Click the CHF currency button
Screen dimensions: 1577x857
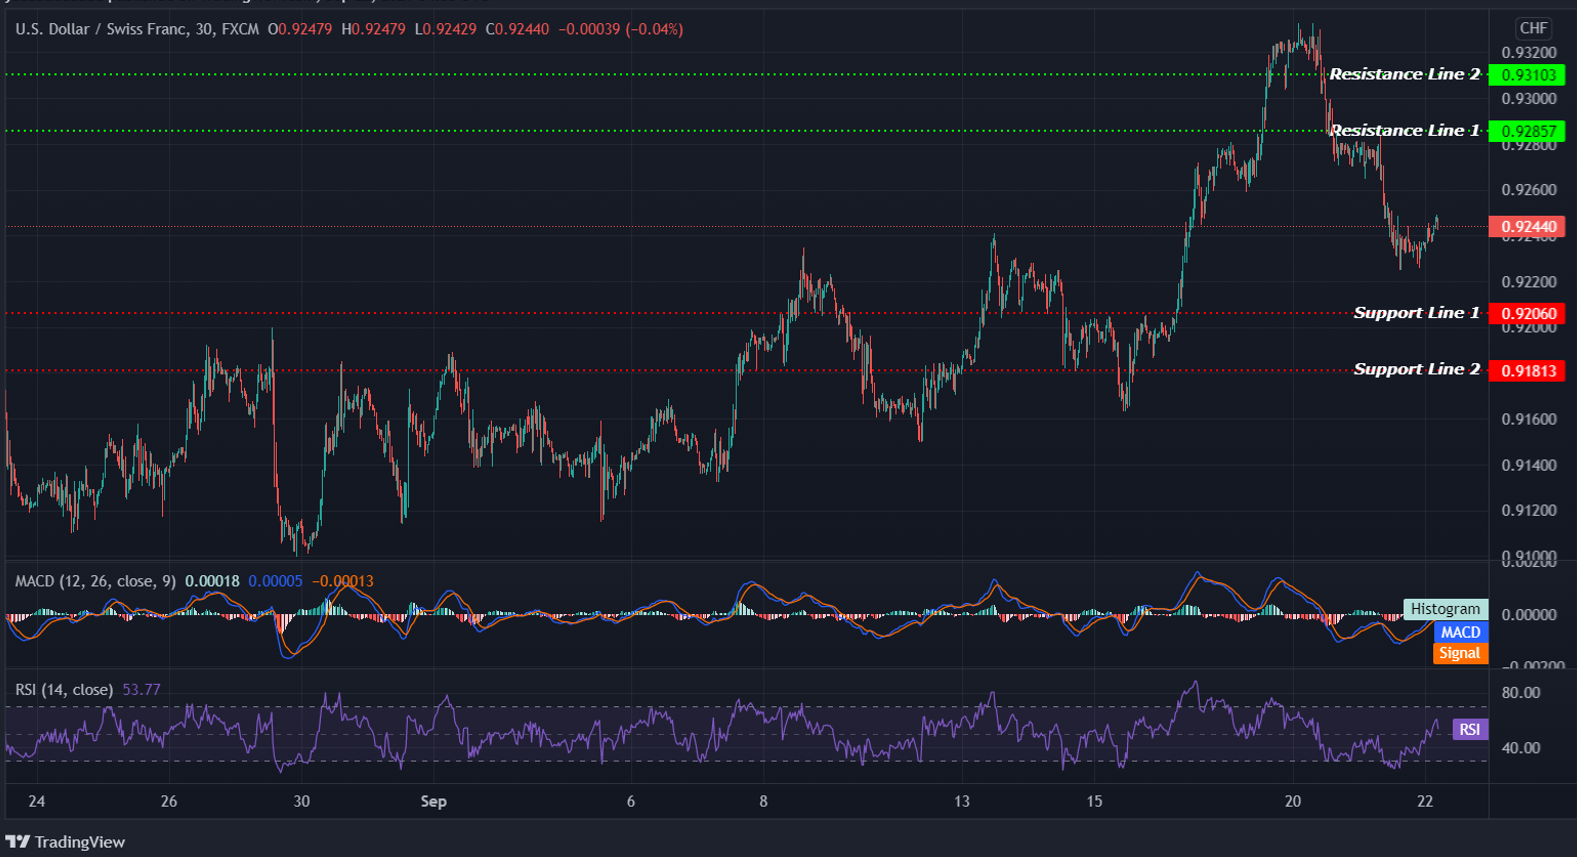pos(1533,28)
